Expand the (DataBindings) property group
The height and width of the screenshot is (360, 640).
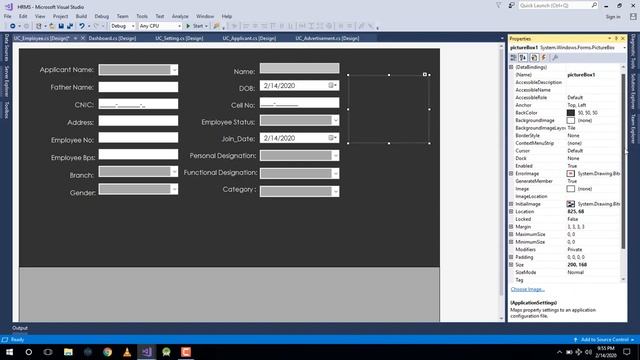coord(511,67)
